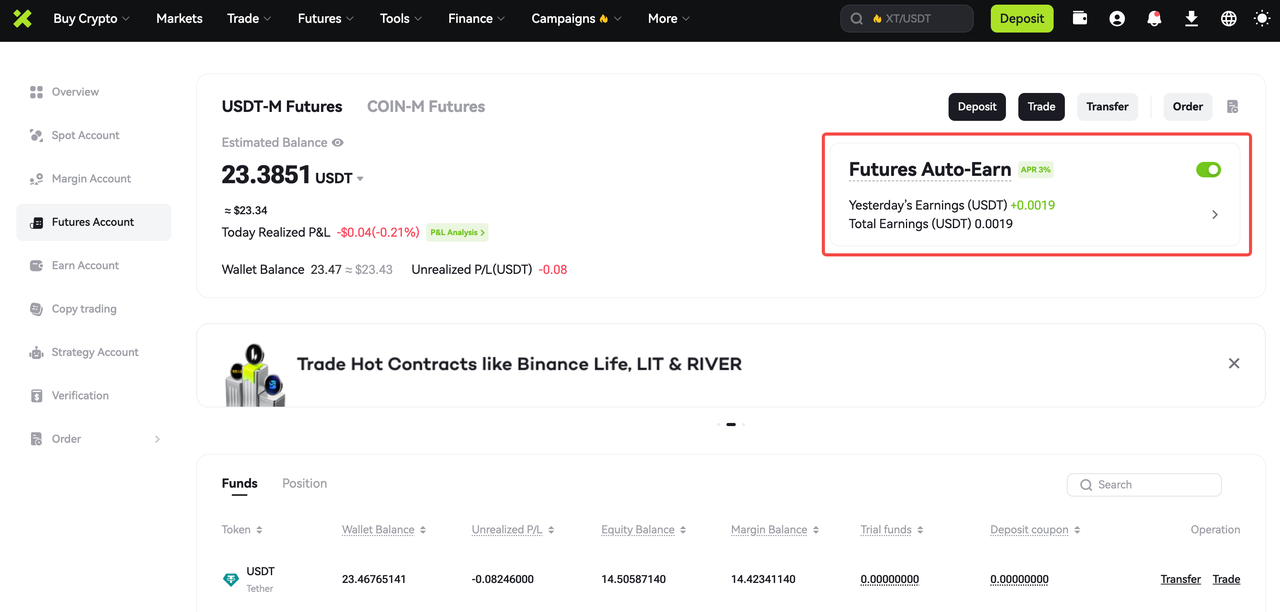Viewport: 1280px width, 612px height.
Task: Open the Buy Crypto dropdown
Action: 91,19
